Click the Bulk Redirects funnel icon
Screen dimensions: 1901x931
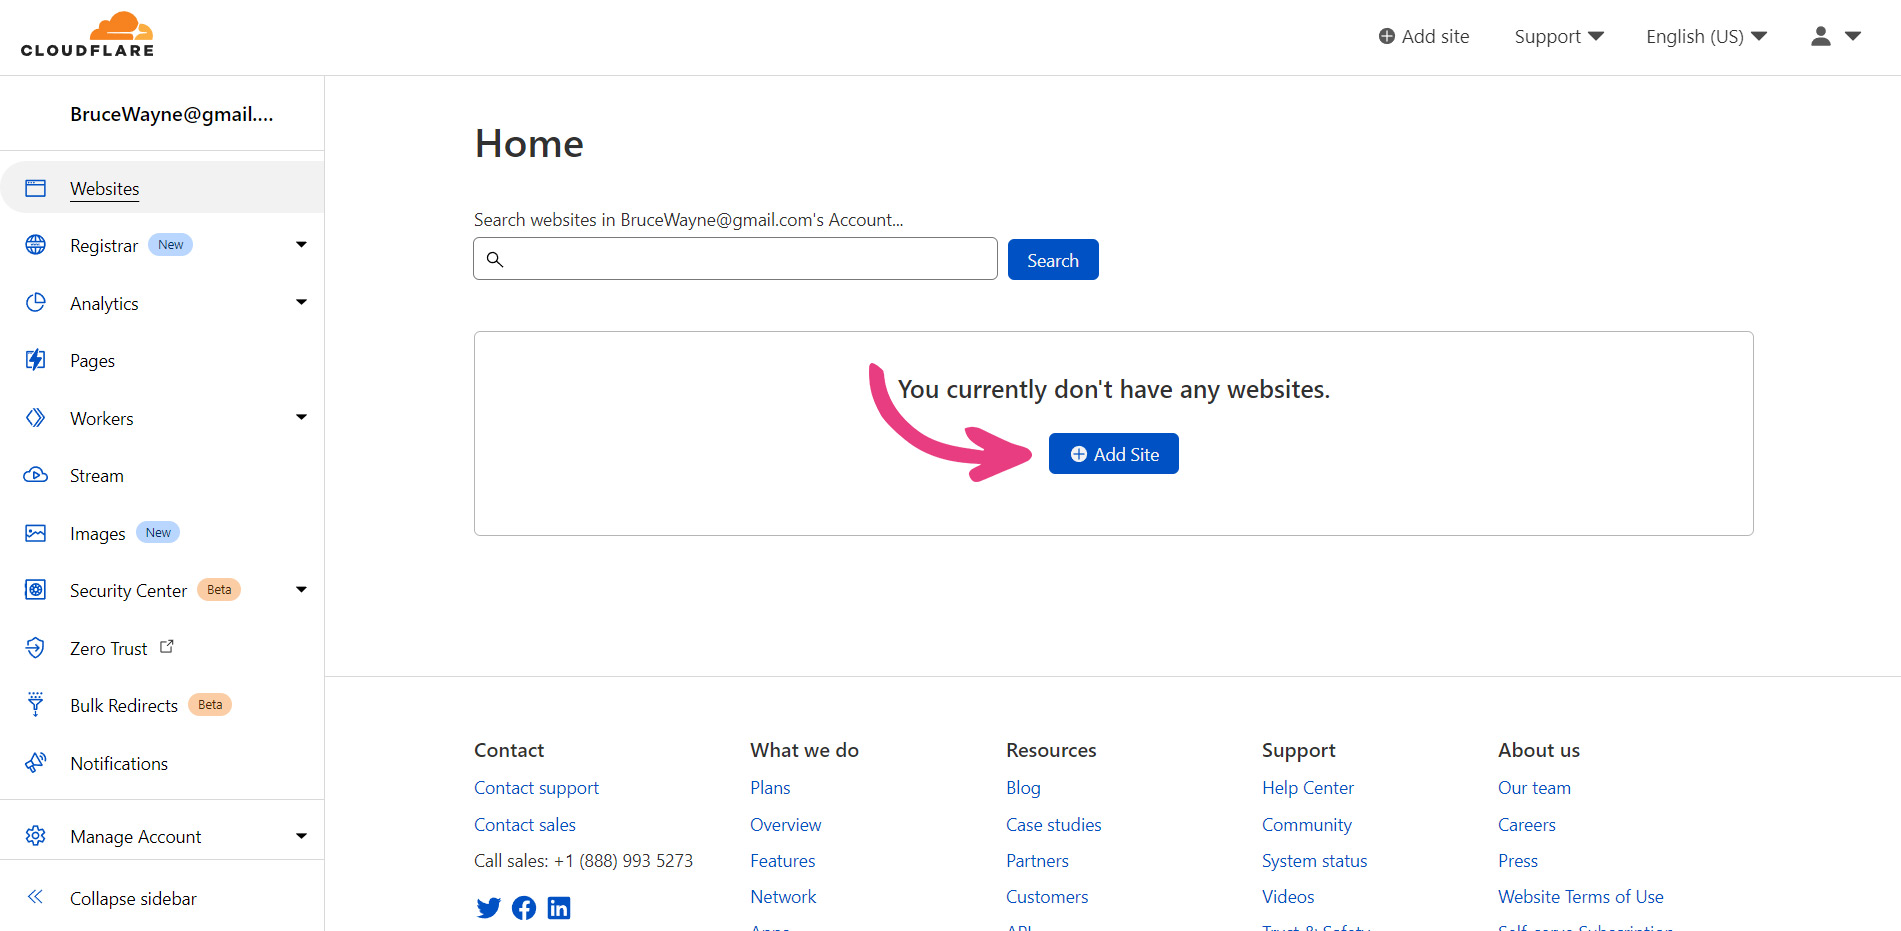click(36, 705)
